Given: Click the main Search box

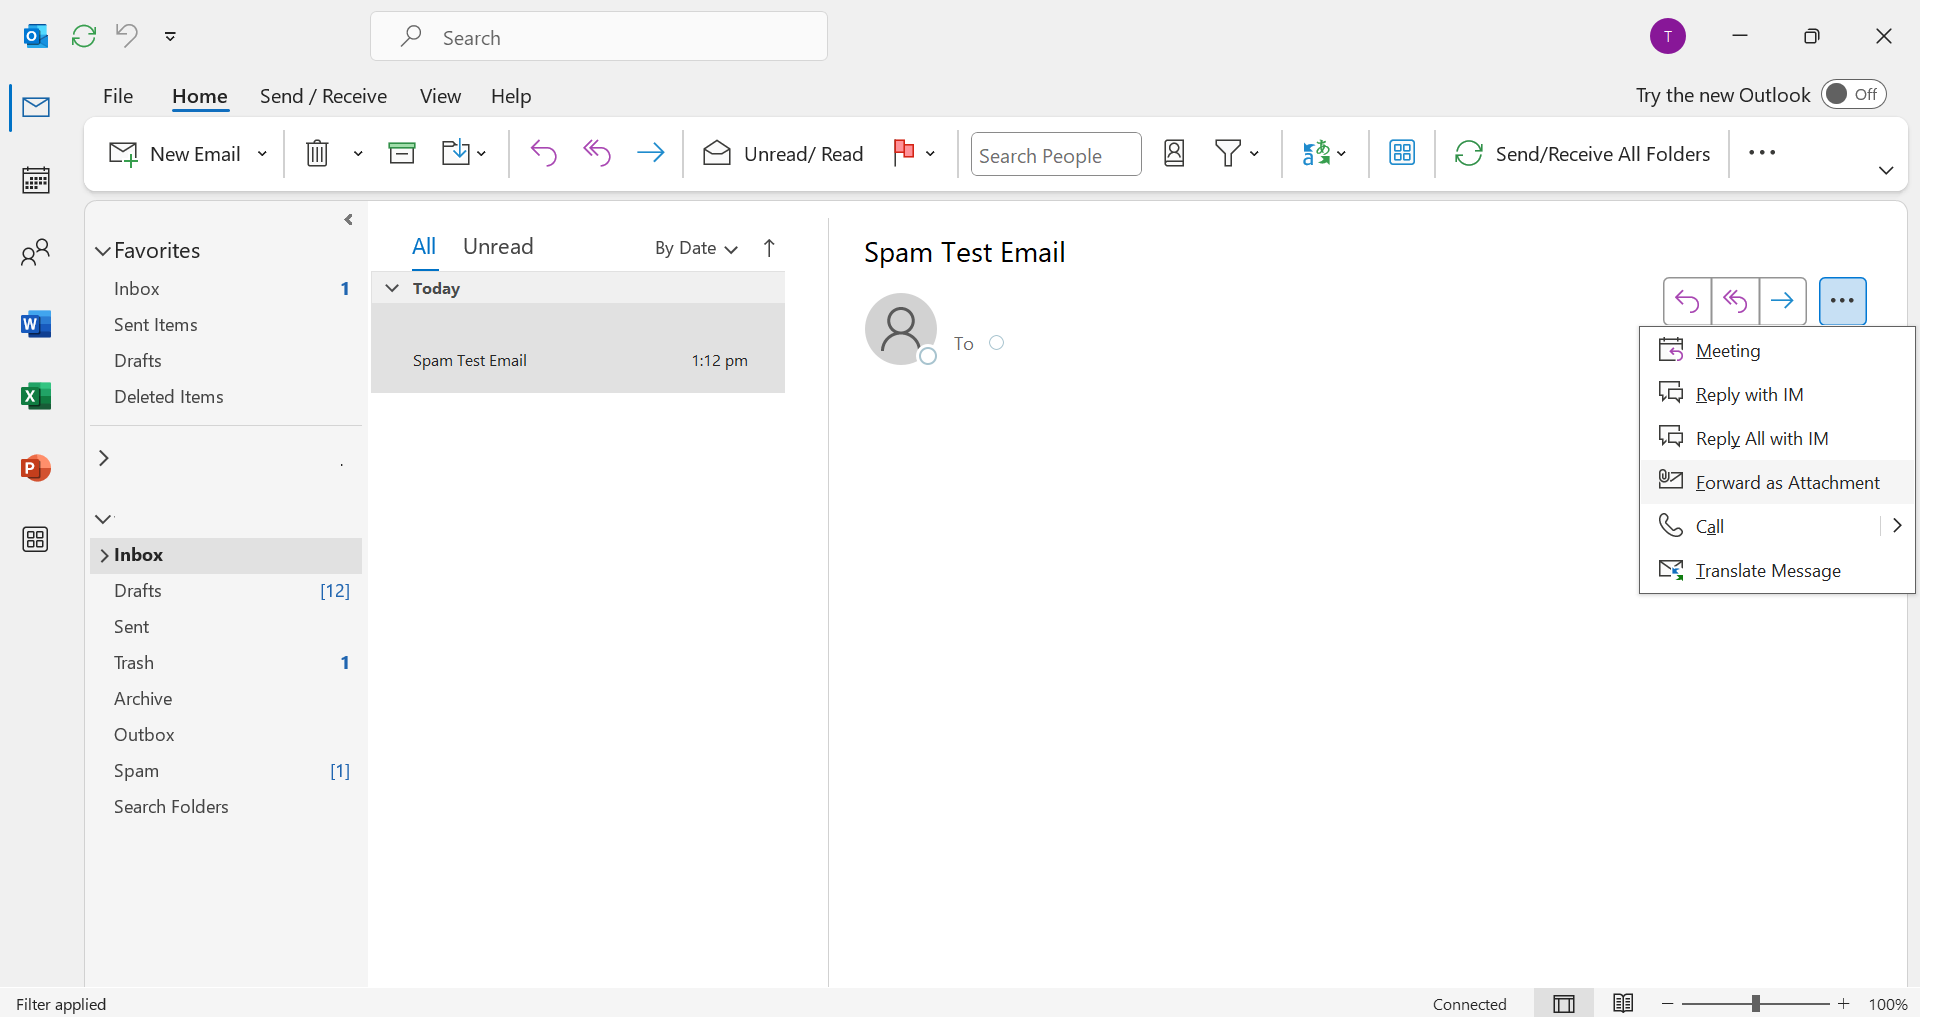Looking at the screenshot, I should click(599, 37).
